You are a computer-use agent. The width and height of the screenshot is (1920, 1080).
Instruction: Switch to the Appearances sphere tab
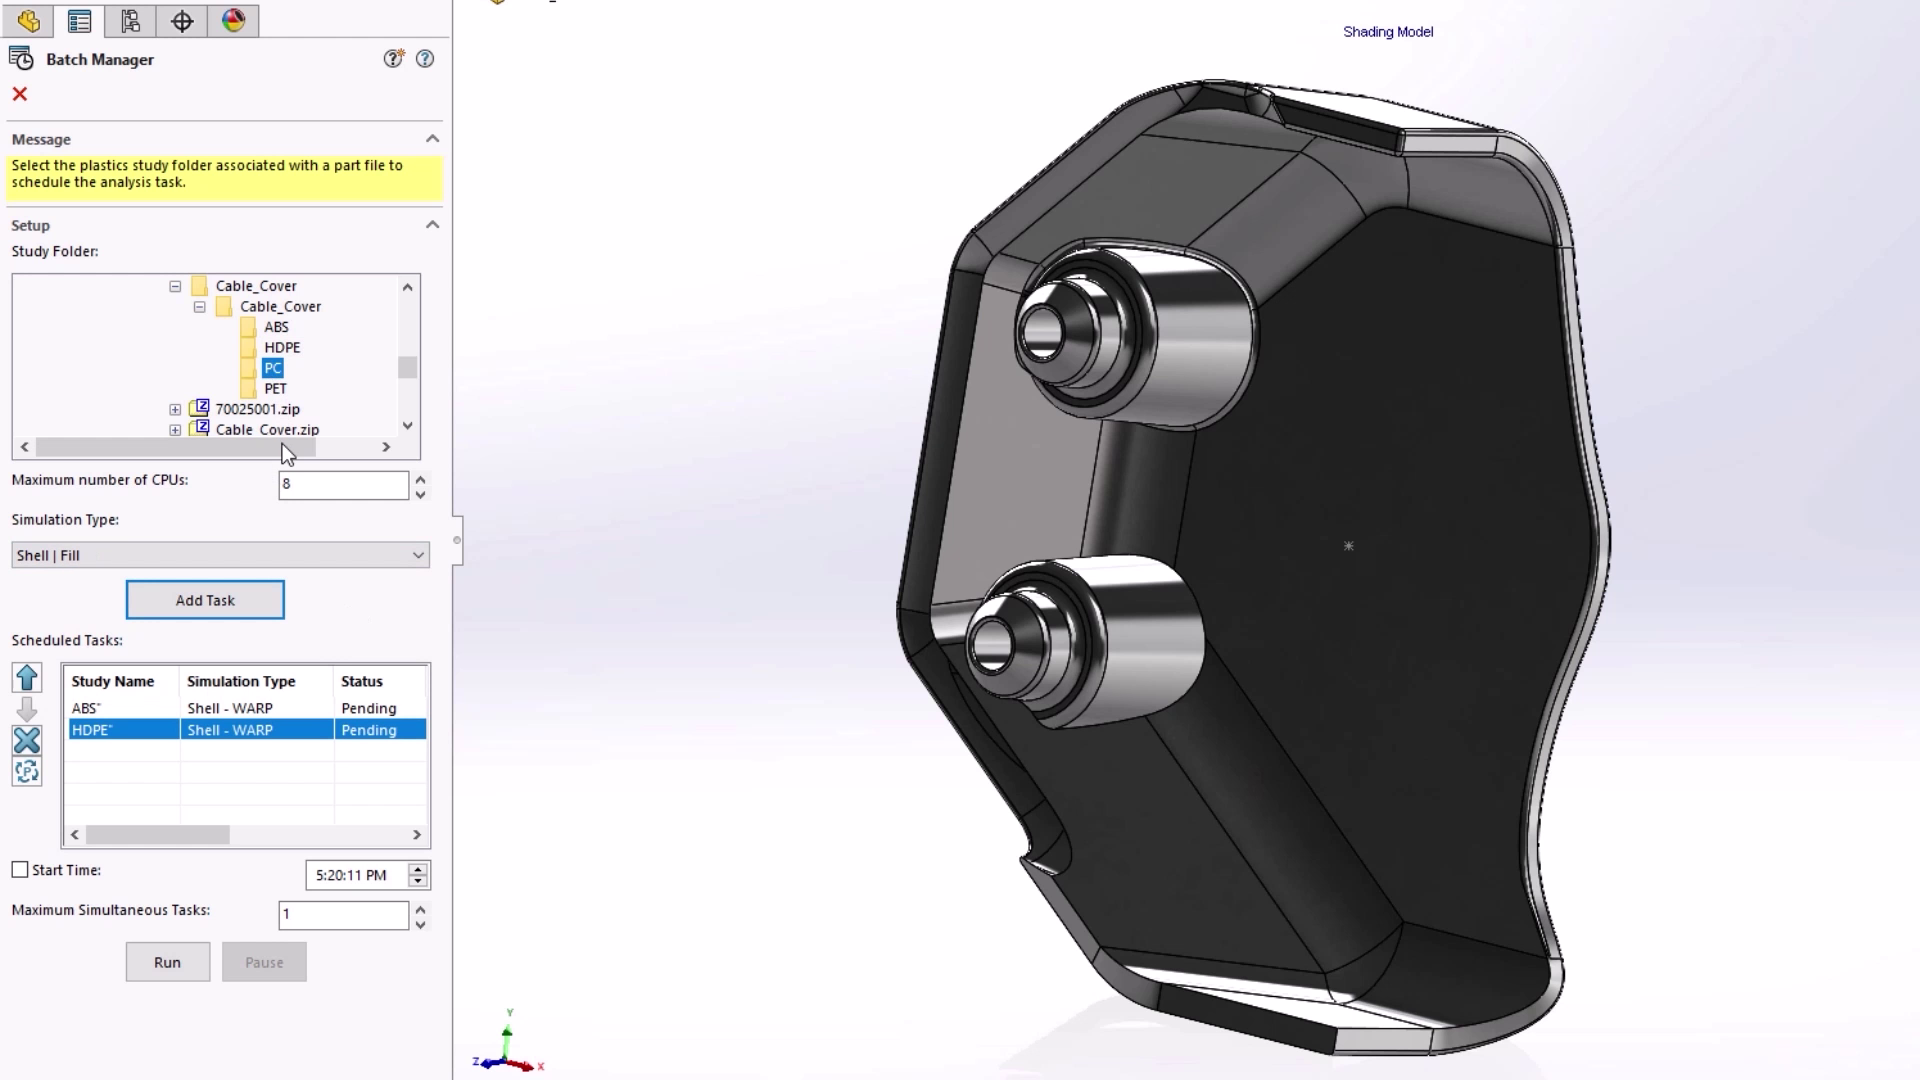click(233, 20)
